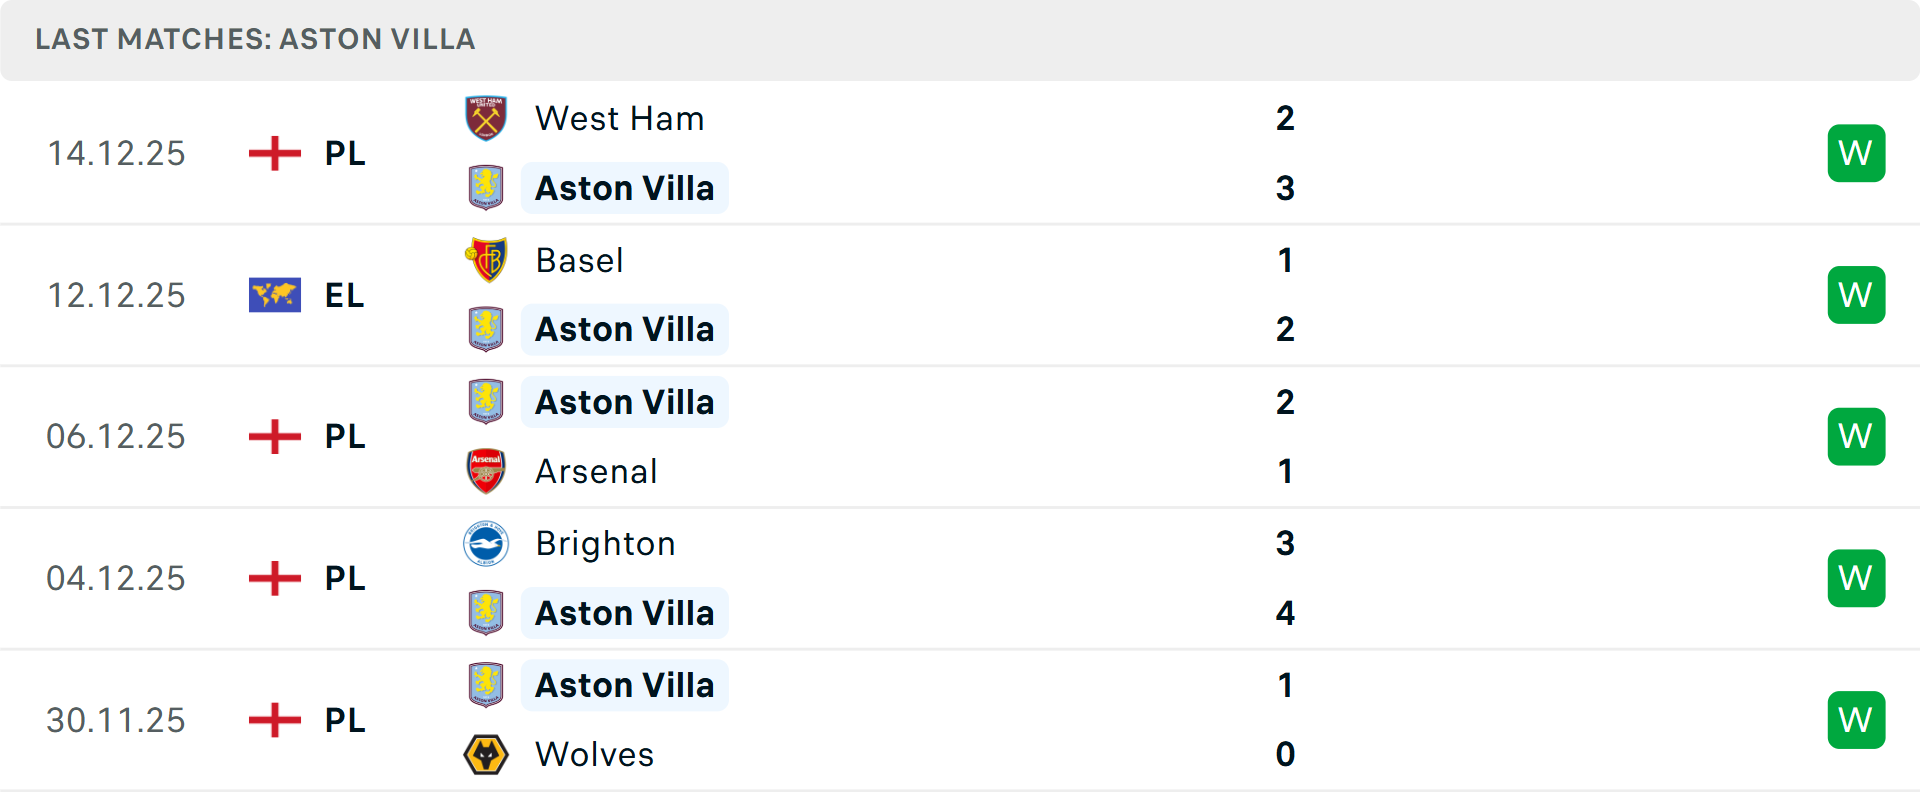
Task: Open the Brighton team link
Action: tap(605, 544)
